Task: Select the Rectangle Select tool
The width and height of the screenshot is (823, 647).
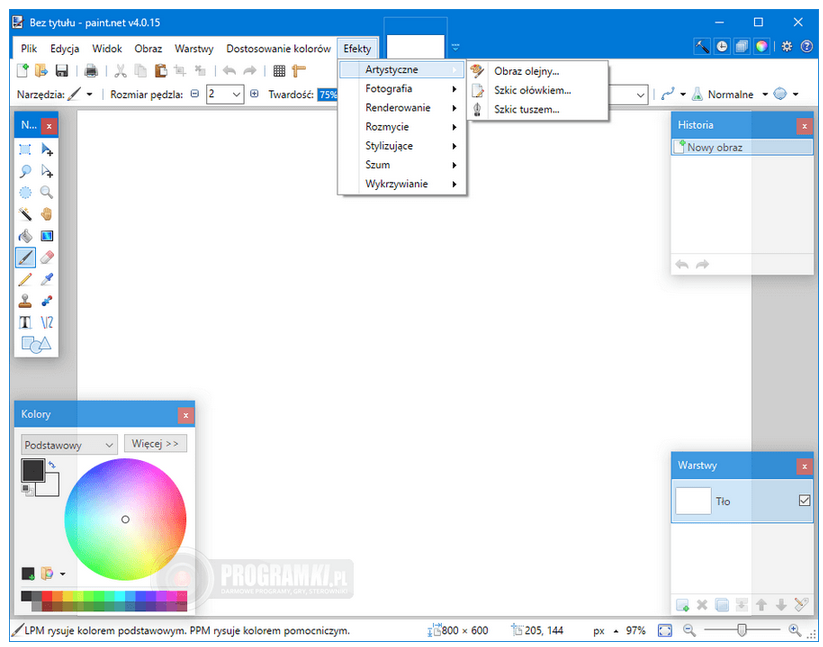Action: (25, 150)
